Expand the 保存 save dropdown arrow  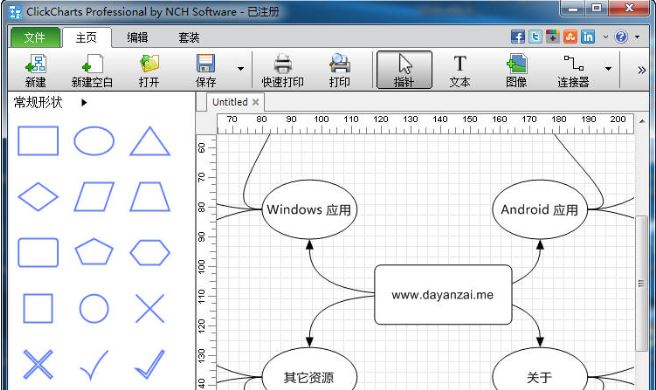click(x=241, y=69)
